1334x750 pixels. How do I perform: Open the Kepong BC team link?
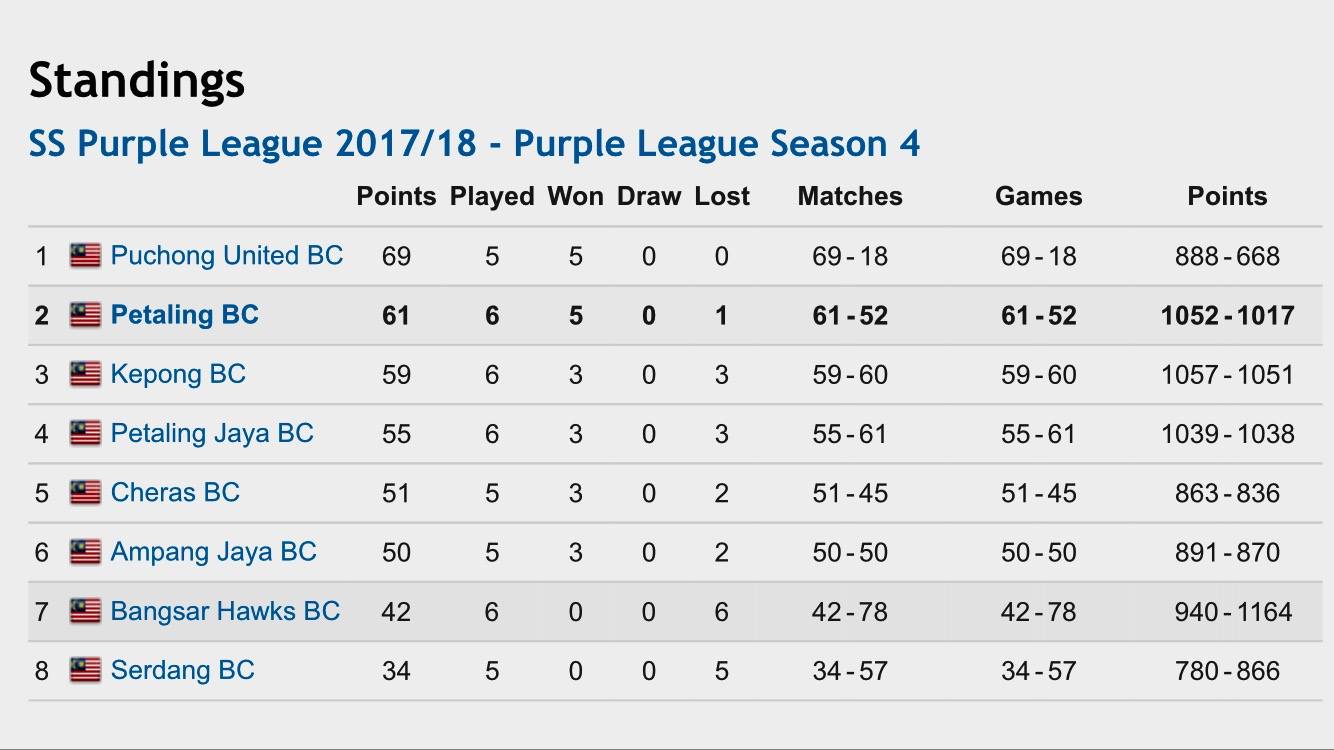point(178,374)
